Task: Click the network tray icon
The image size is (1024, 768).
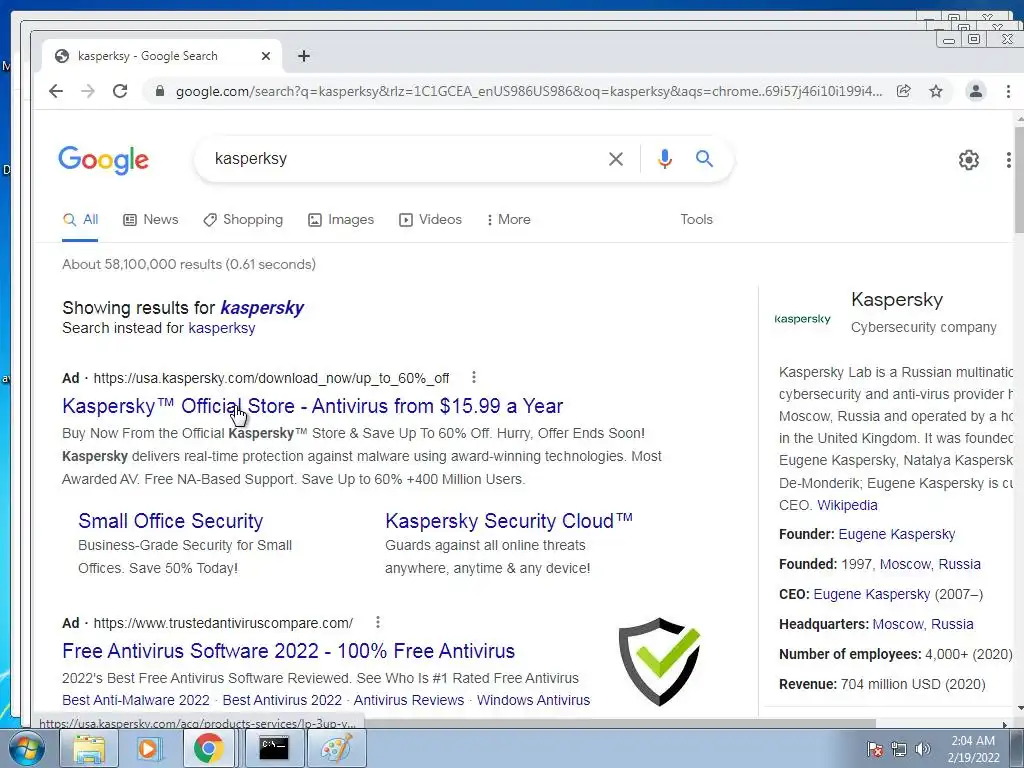Action: 899,749
